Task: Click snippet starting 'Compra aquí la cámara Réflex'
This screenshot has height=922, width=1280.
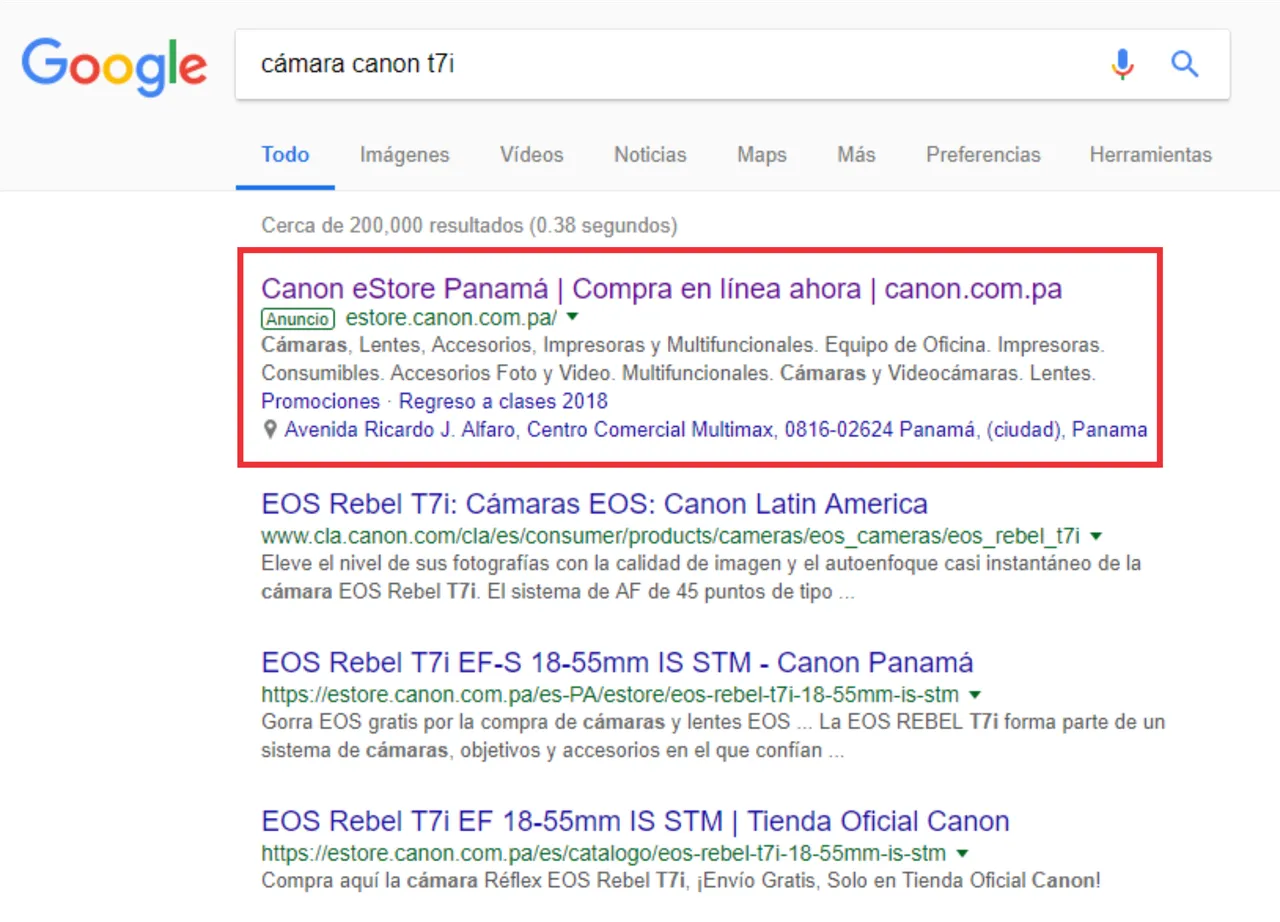Action: 680,881
